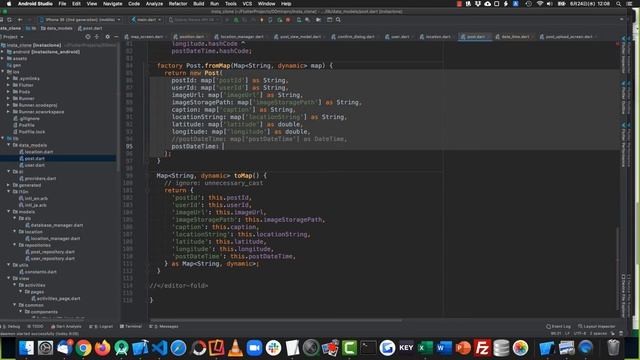Select location.dart in the project tree
Screen dimensions: 640x360
pyautogui.click(x=38, y=152)
